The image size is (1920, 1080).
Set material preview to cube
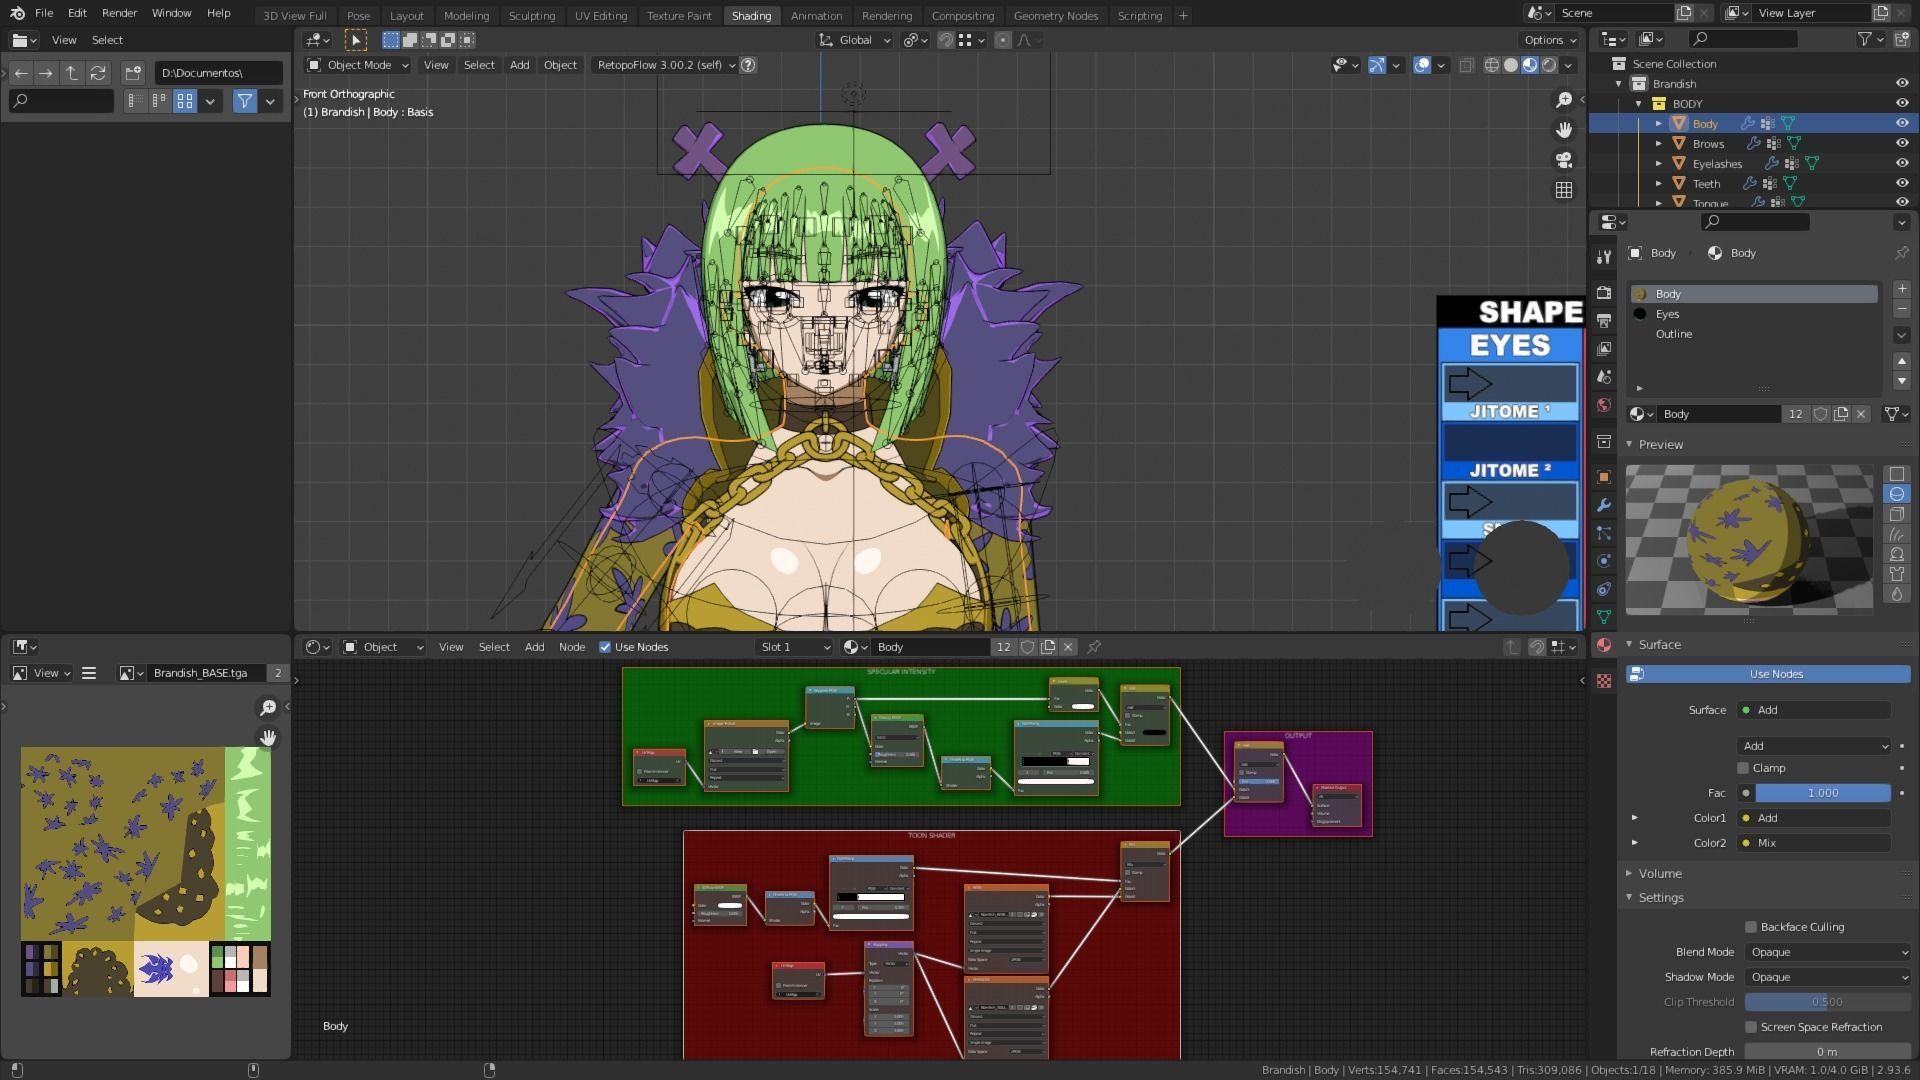pyautogui.click(x=1896, y=514)
